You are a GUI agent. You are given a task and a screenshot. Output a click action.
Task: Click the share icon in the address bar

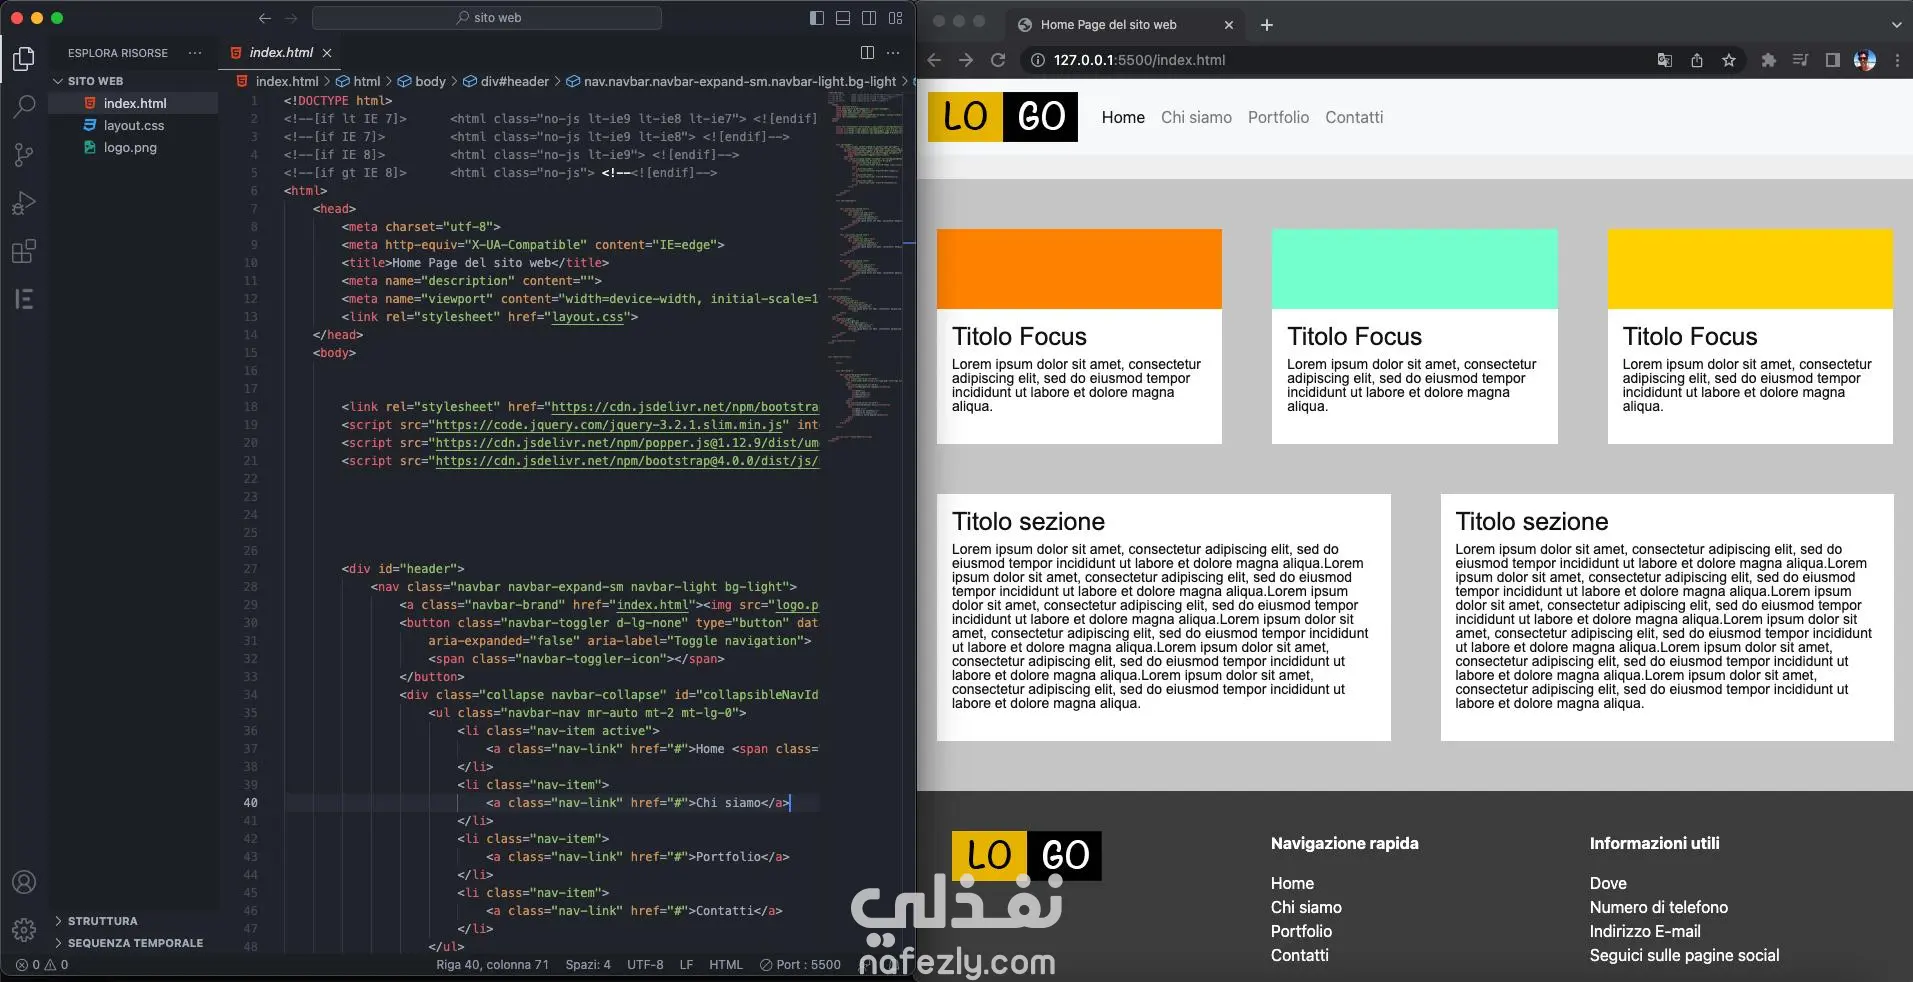(x=1697, y=60)
